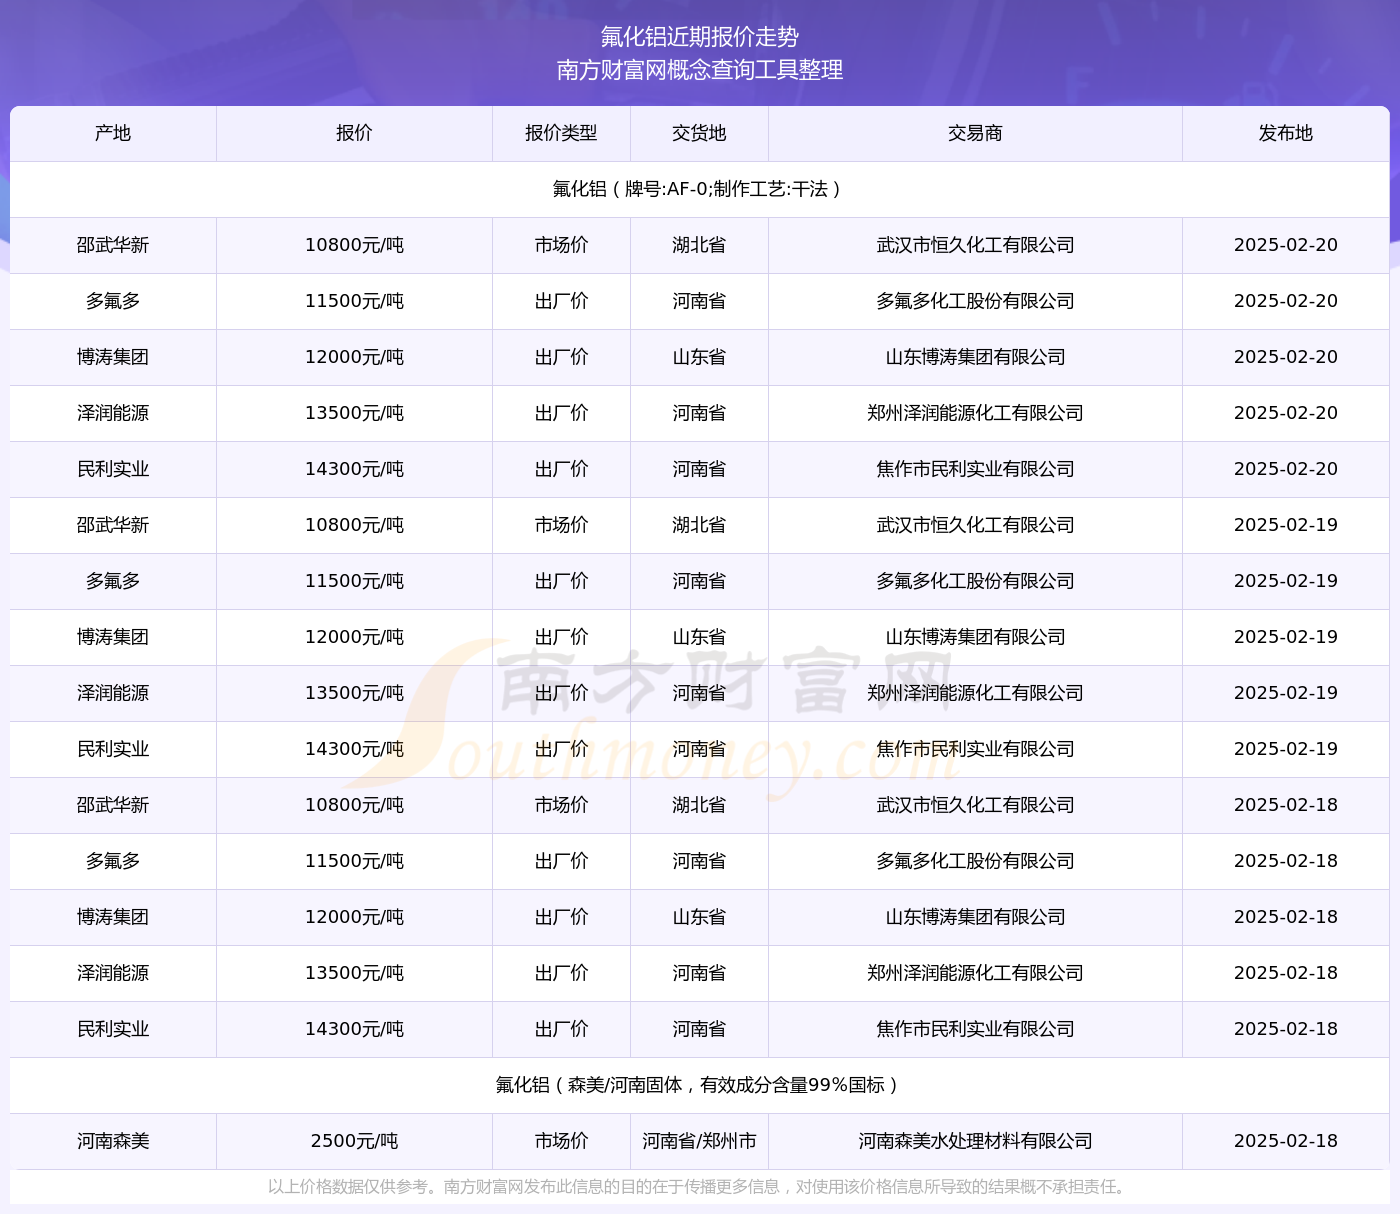Click 市场价 in the 2025-02-20 邵武华新 row
This screenshot has width=1400, height=1214.
[561, 245]
